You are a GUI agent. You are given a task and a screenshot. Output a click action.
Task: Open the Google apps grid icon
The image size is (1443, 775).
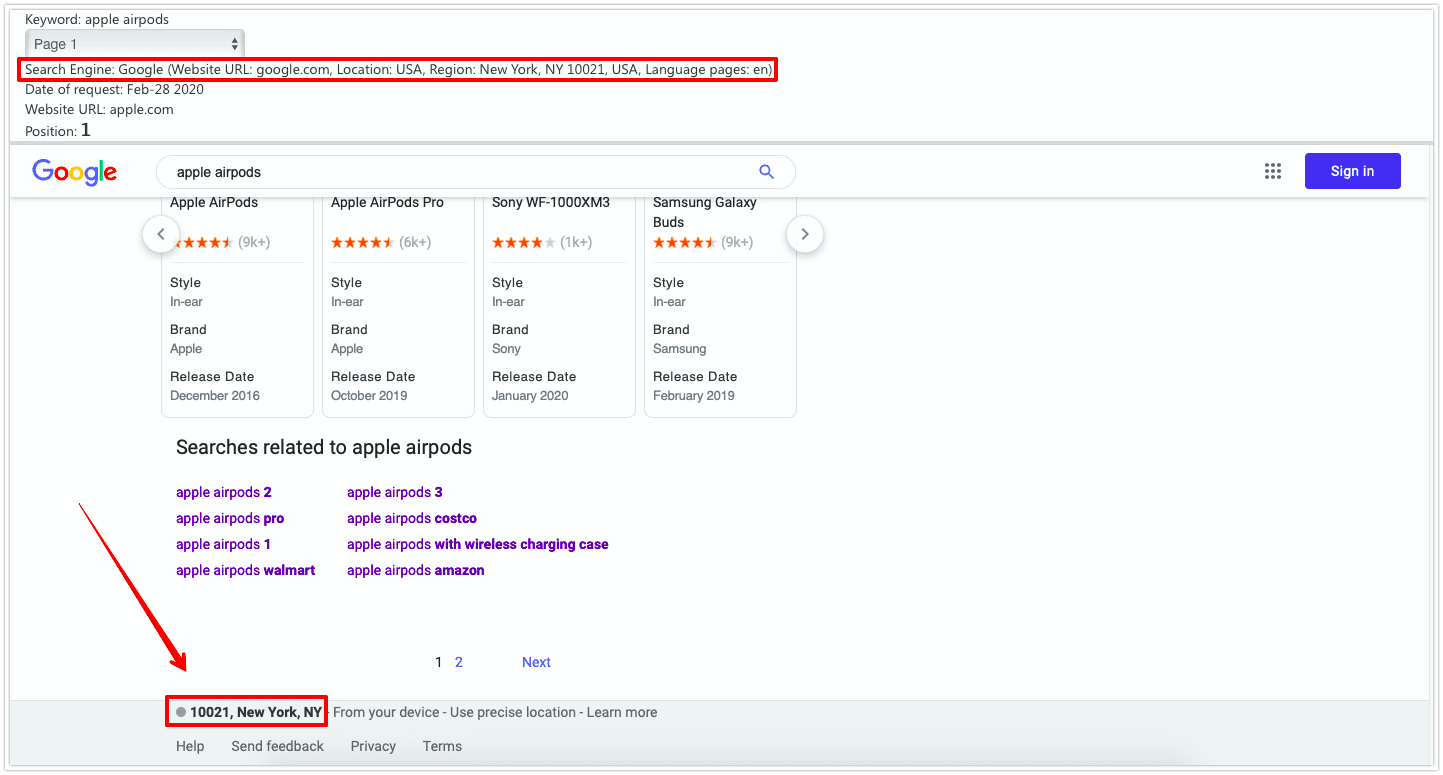[x=1273, y=171]
